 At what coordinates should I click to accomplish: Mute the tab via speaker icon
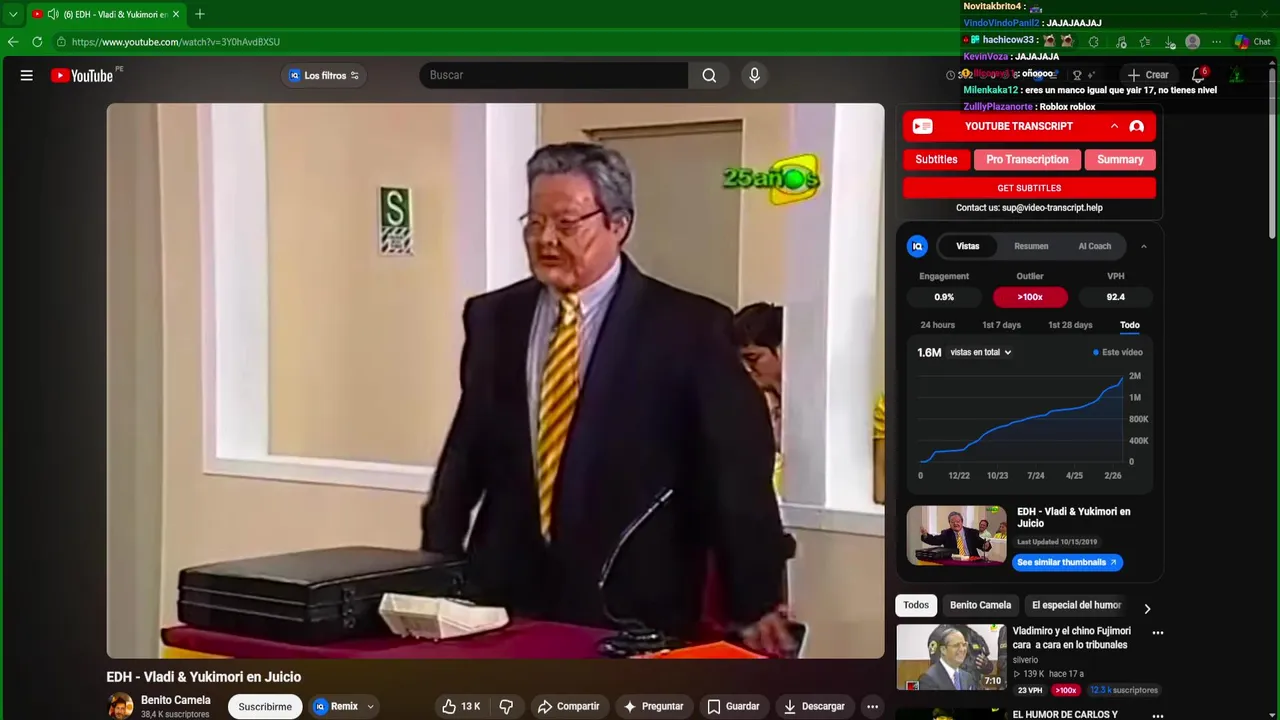tap(52, 14)
